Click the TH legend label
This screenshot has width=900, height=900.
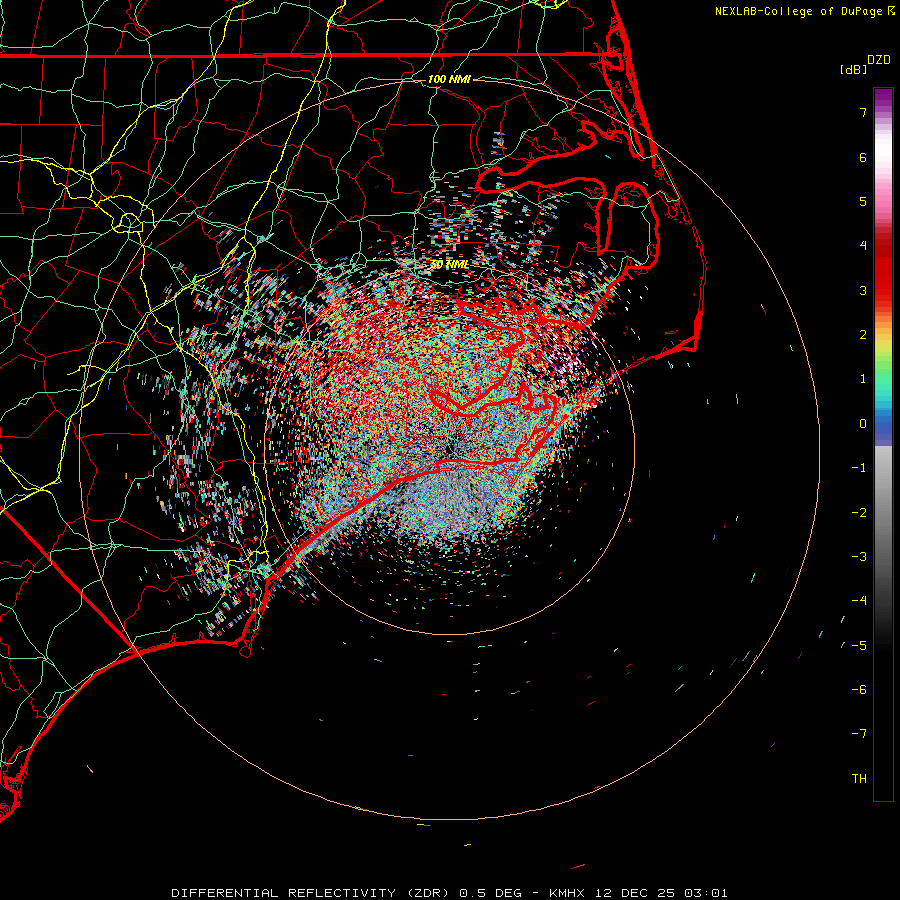tap(859, 779)
